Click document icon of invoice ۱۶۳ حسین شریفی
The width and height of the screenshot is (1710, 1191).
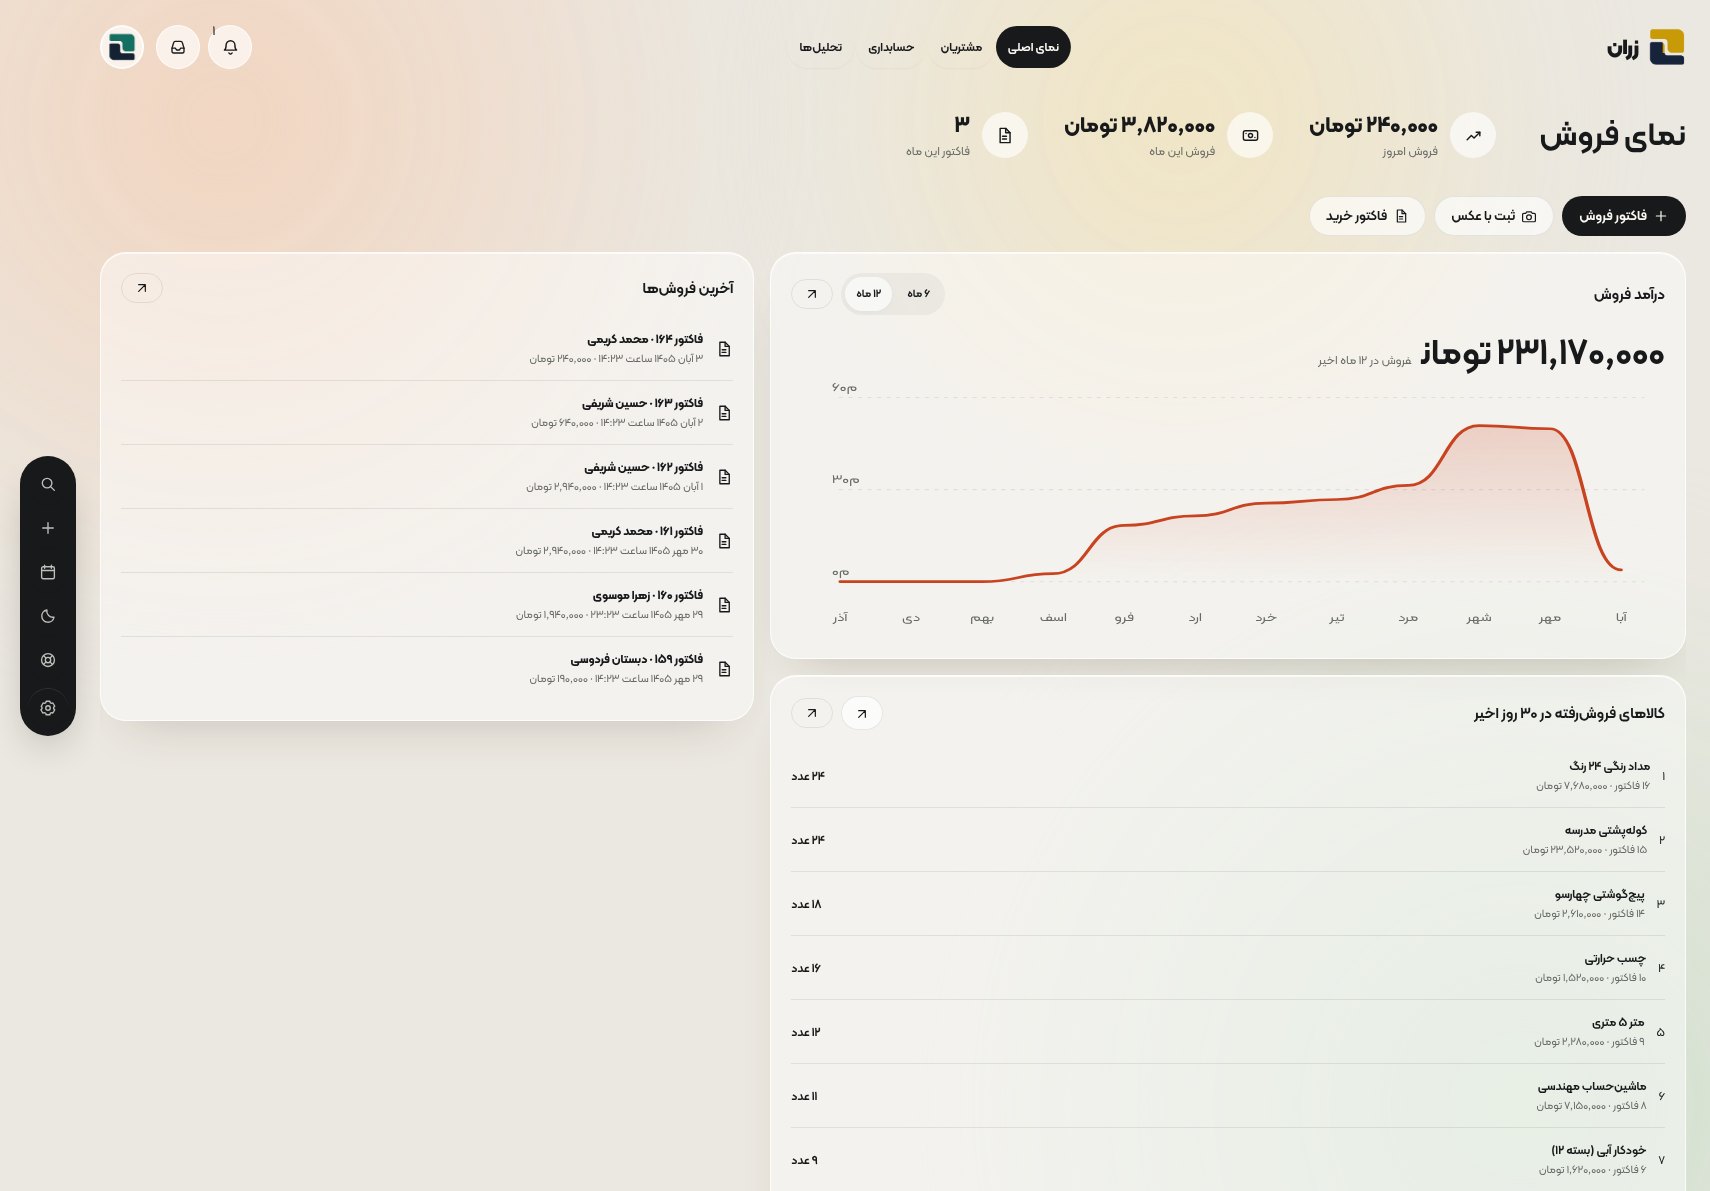pos(725,413)
